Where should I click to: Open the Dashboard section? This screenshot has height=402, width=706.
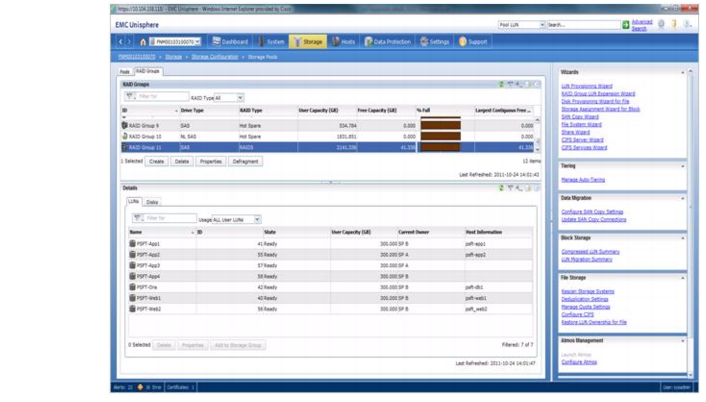tap(230, 42)
